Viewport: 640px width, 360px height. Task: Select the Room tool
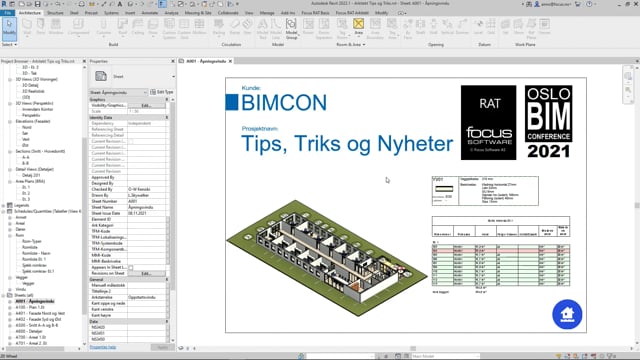coord(308,27)
